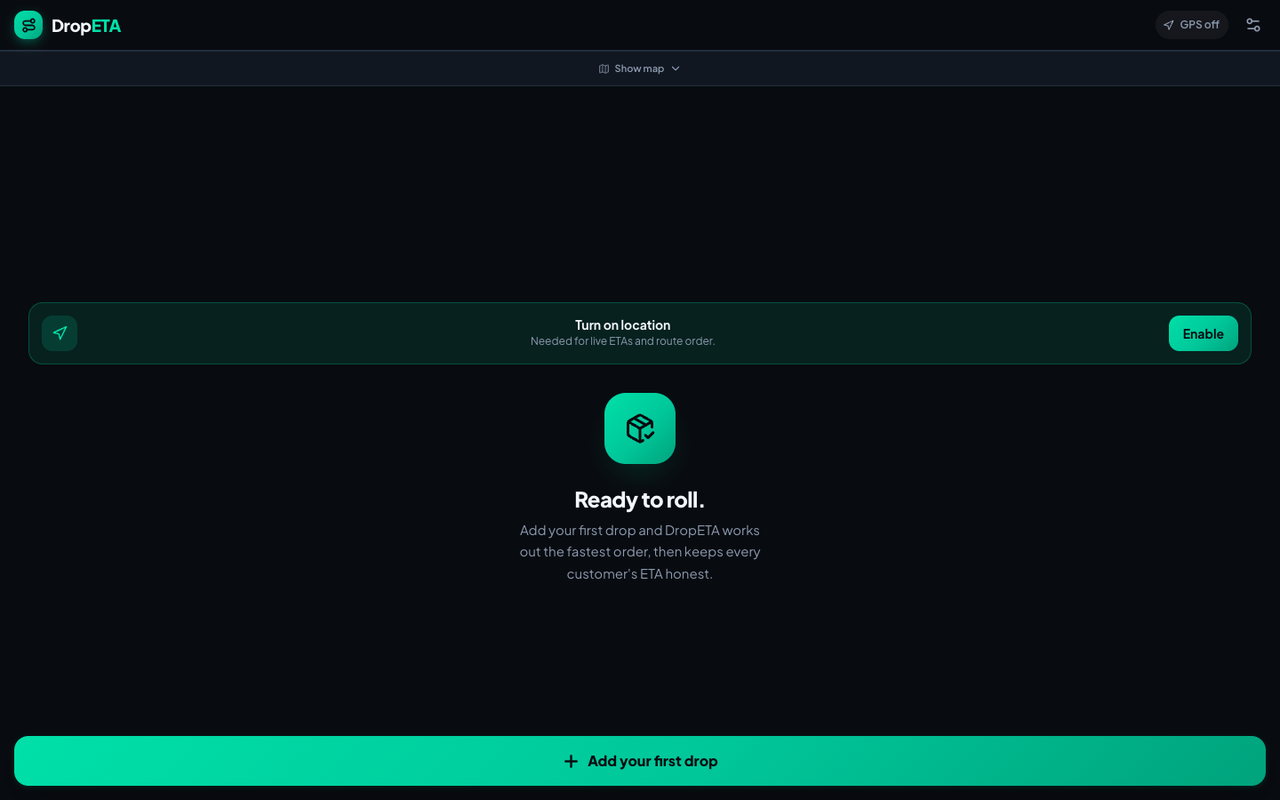Click Add your first drop button
Image resolution: width=1280 pixels, height=800 pixels.
(x=640, y=761)
